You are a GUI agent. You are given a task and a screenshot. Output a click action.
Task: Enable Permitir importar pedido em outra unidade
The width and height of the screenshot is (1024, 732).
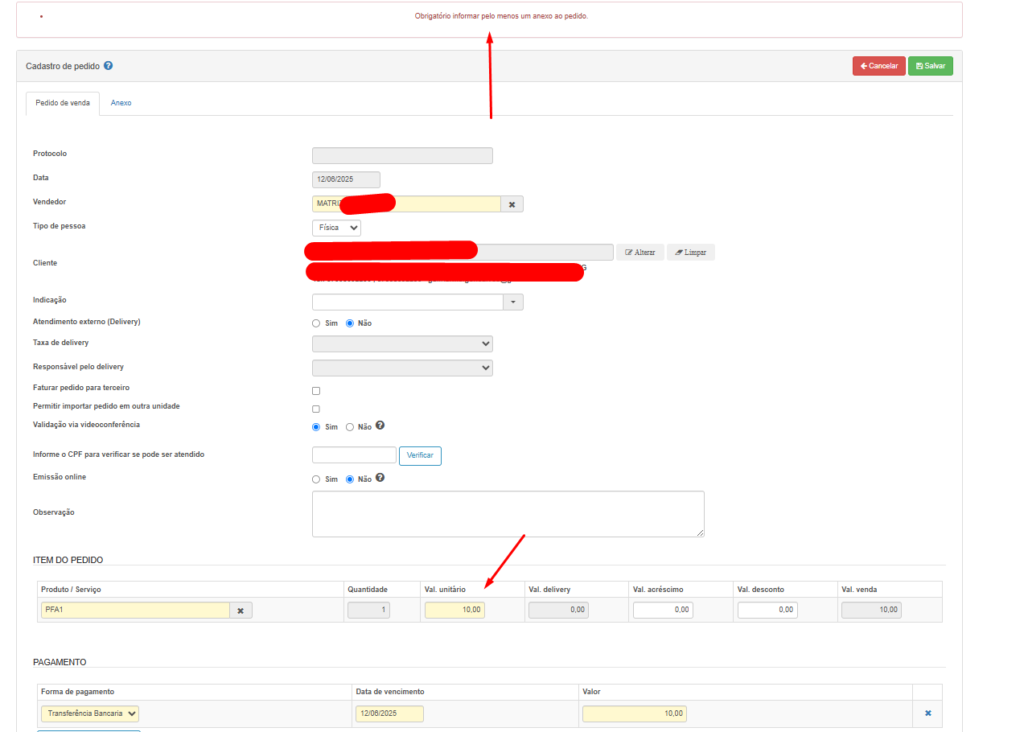coord(316,409)
